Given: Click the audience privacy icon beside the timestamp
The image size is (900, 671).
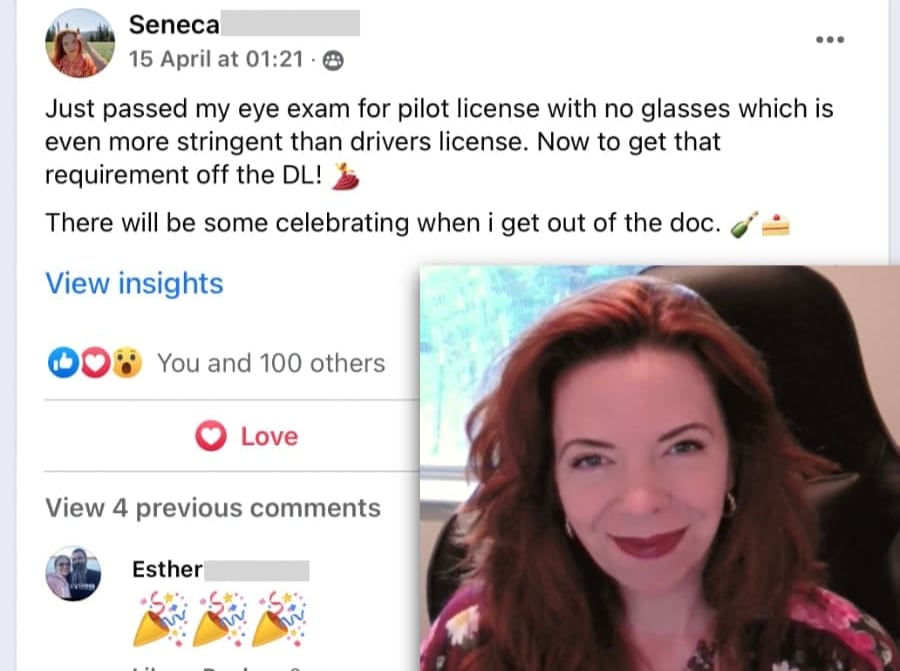Looking at the screenshot, I should coord(334,60).
